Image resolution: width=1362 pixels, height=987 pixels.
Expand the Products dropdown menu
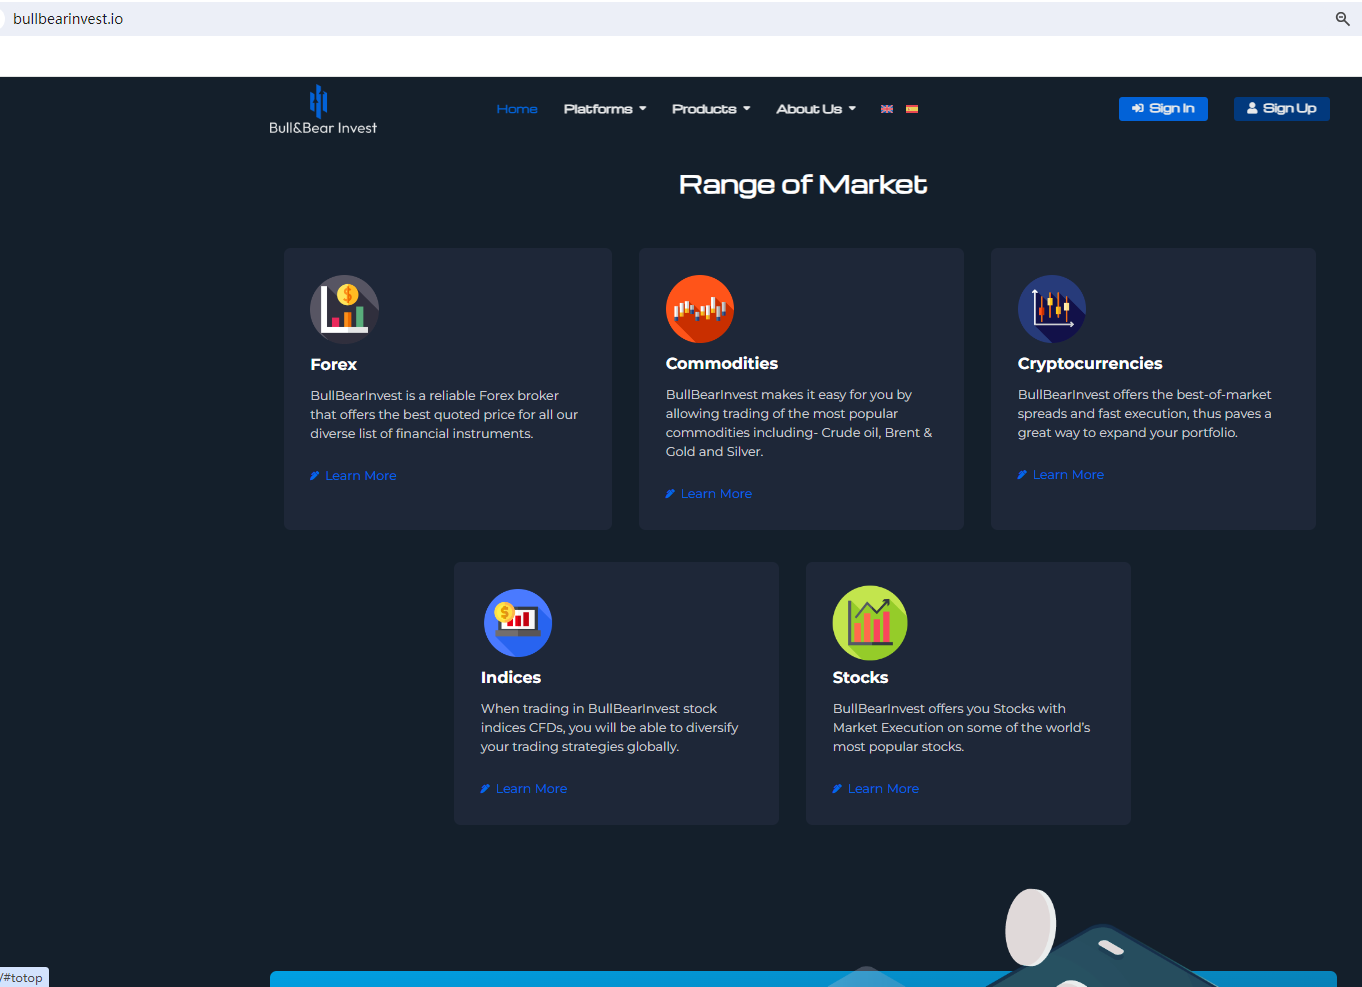(710, 109)
